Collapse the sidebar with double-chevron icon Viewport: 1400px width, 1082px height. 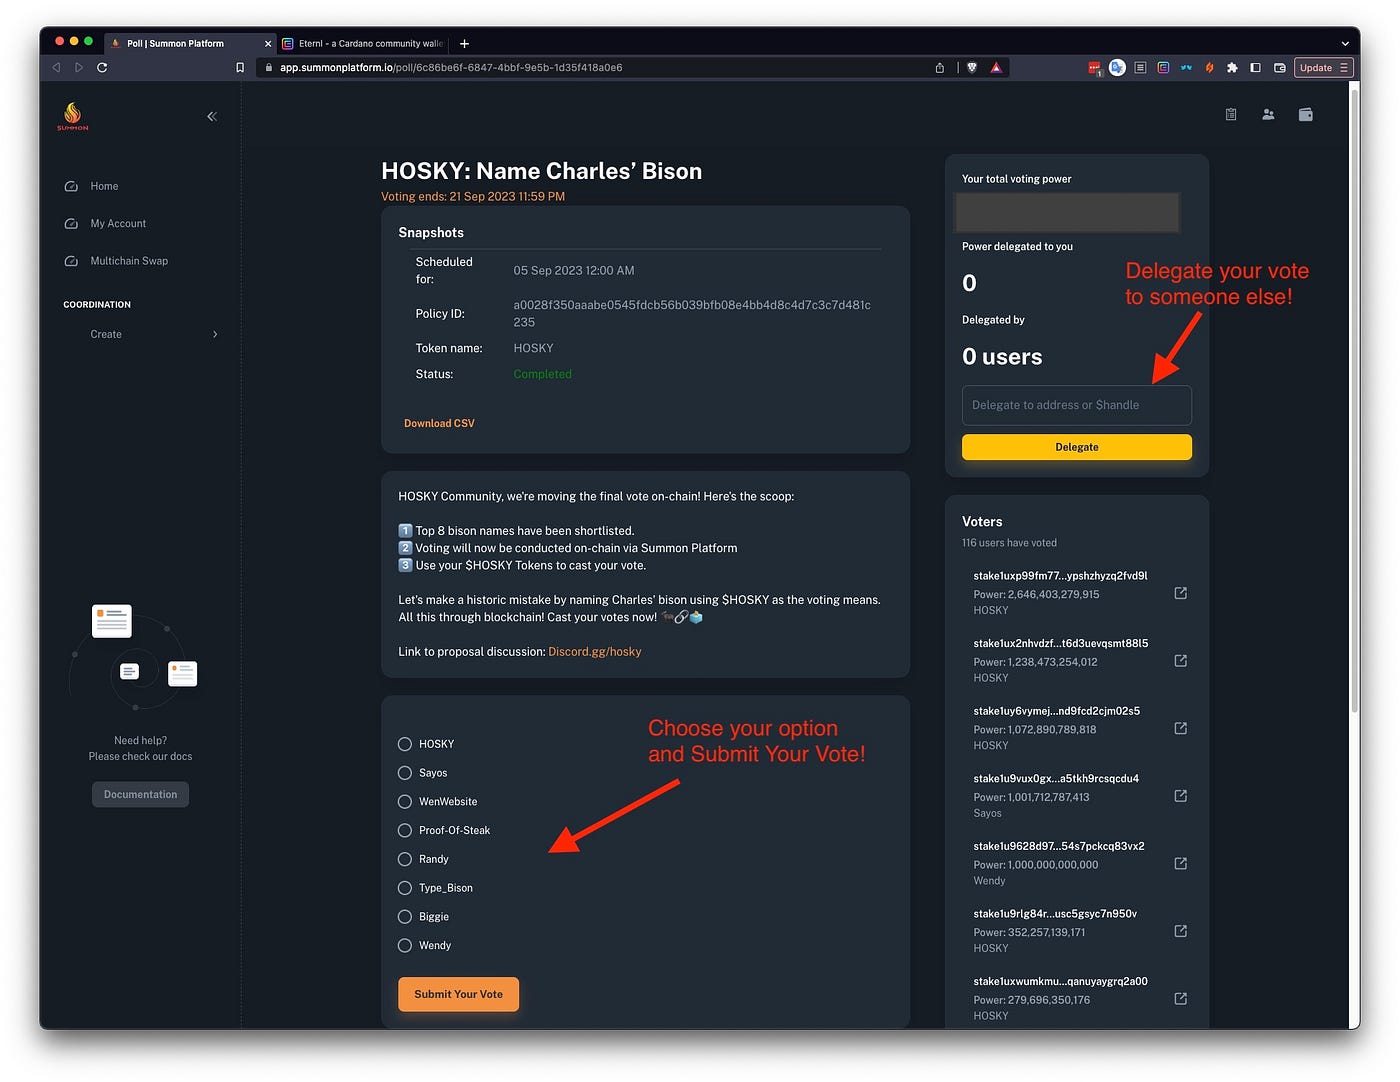pyautogui.click(x=212, y=117)
